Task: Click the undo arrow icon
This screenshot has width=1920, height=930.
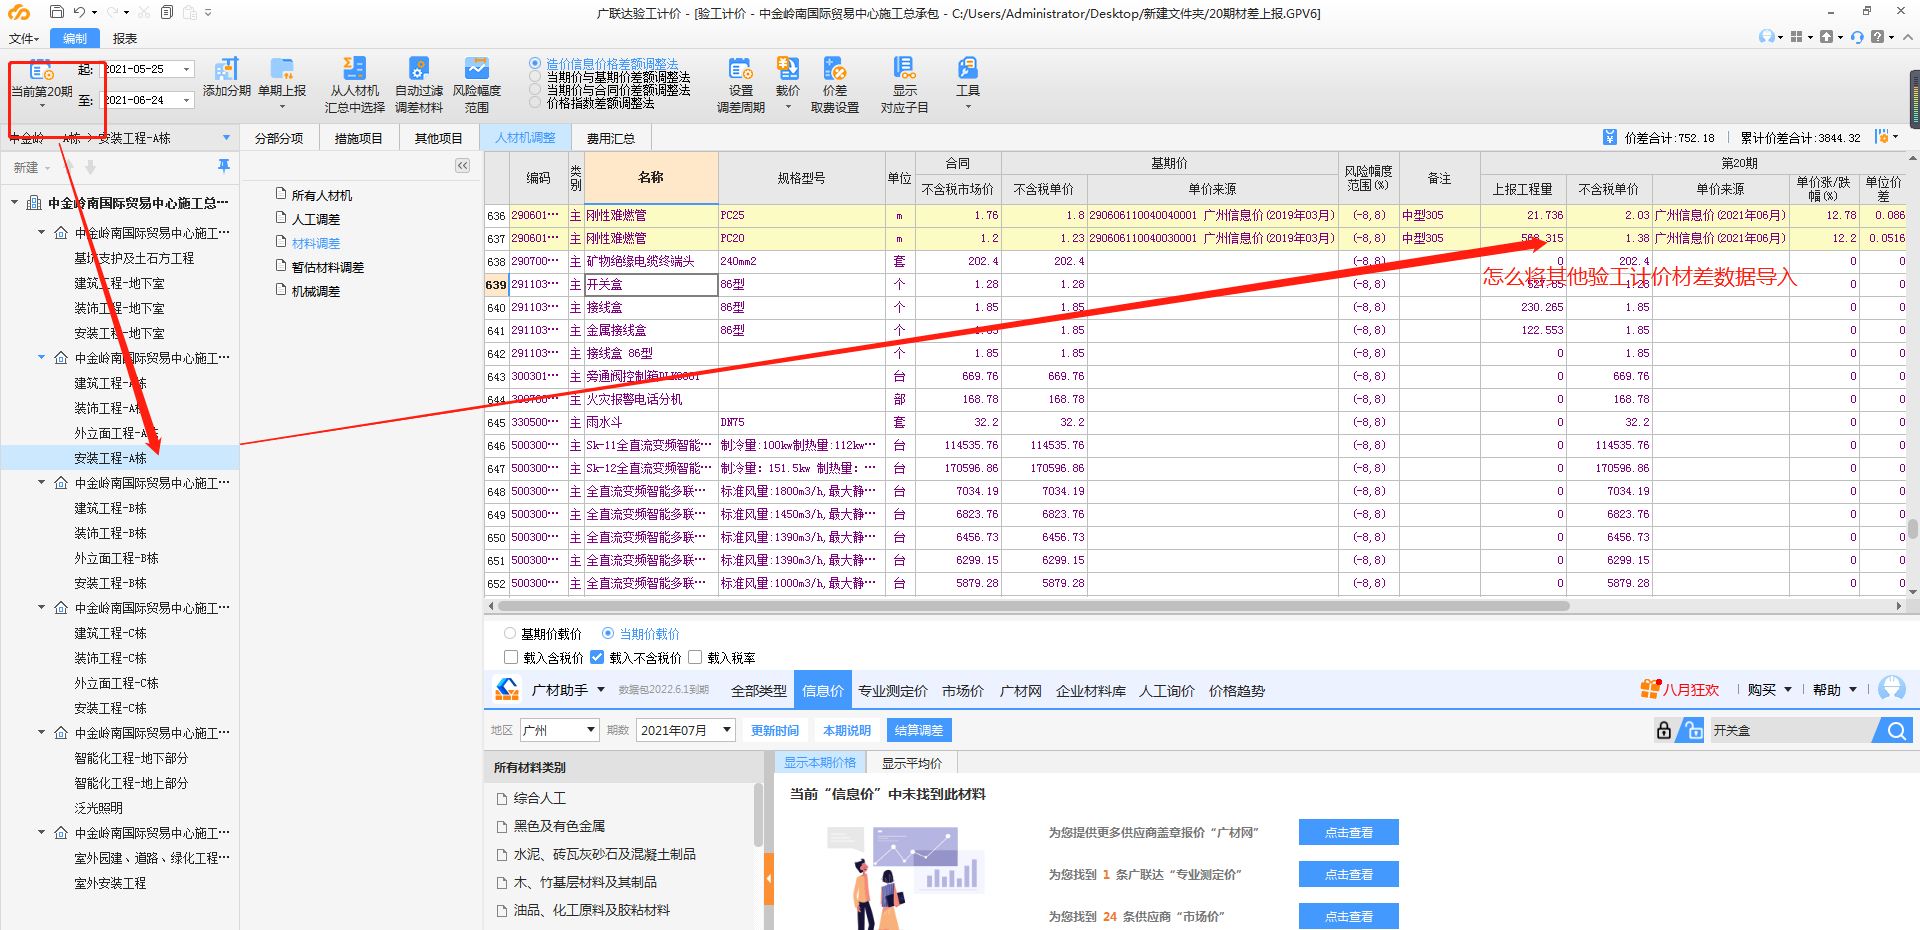Action: pyautogui.click(x=80, y=12)
